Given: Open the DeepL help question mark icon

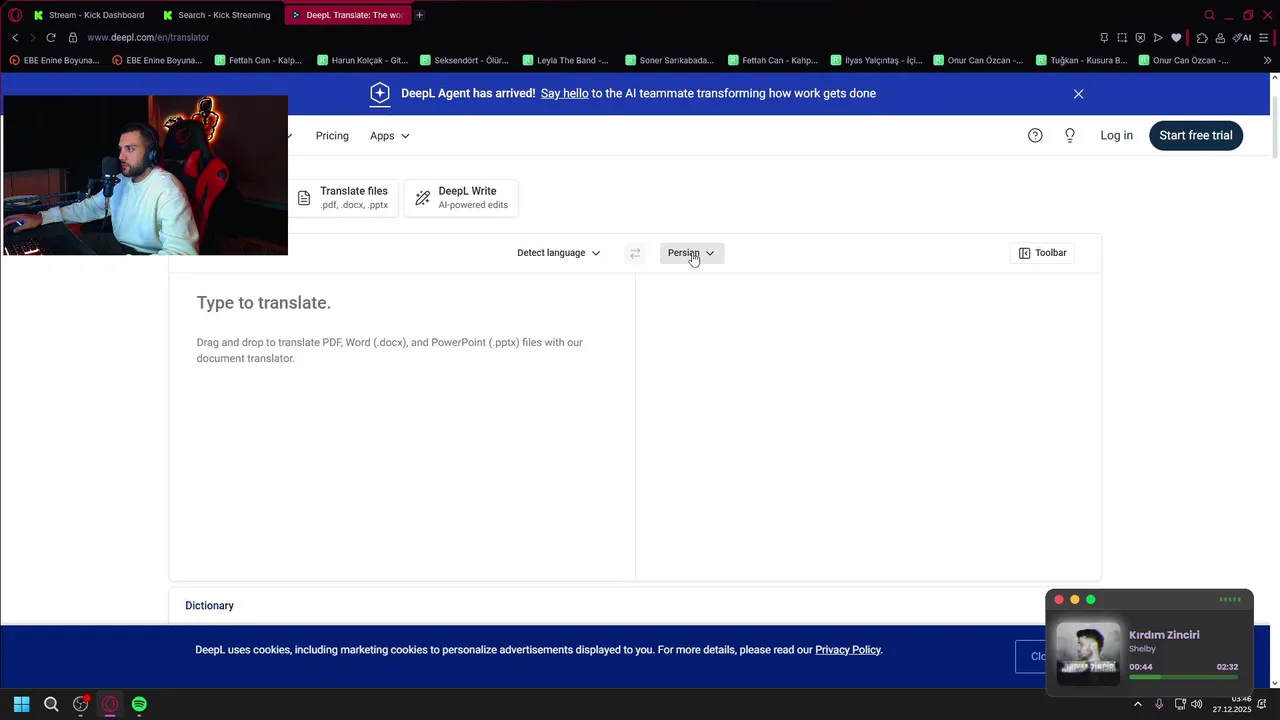Looking at the screenshot, I should (1035, 136).
